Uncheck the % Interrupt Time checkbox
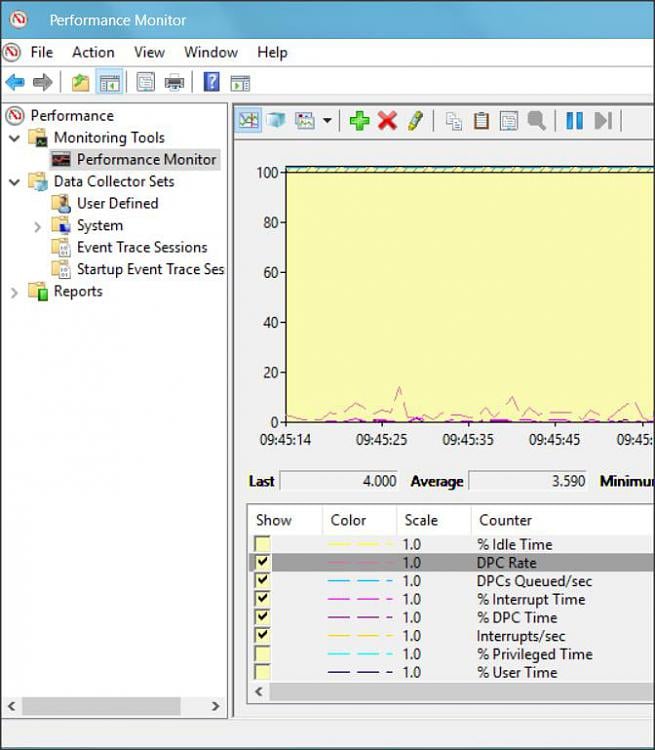The width and height of the screenshot is (655, 750). (x=262, y=598)
